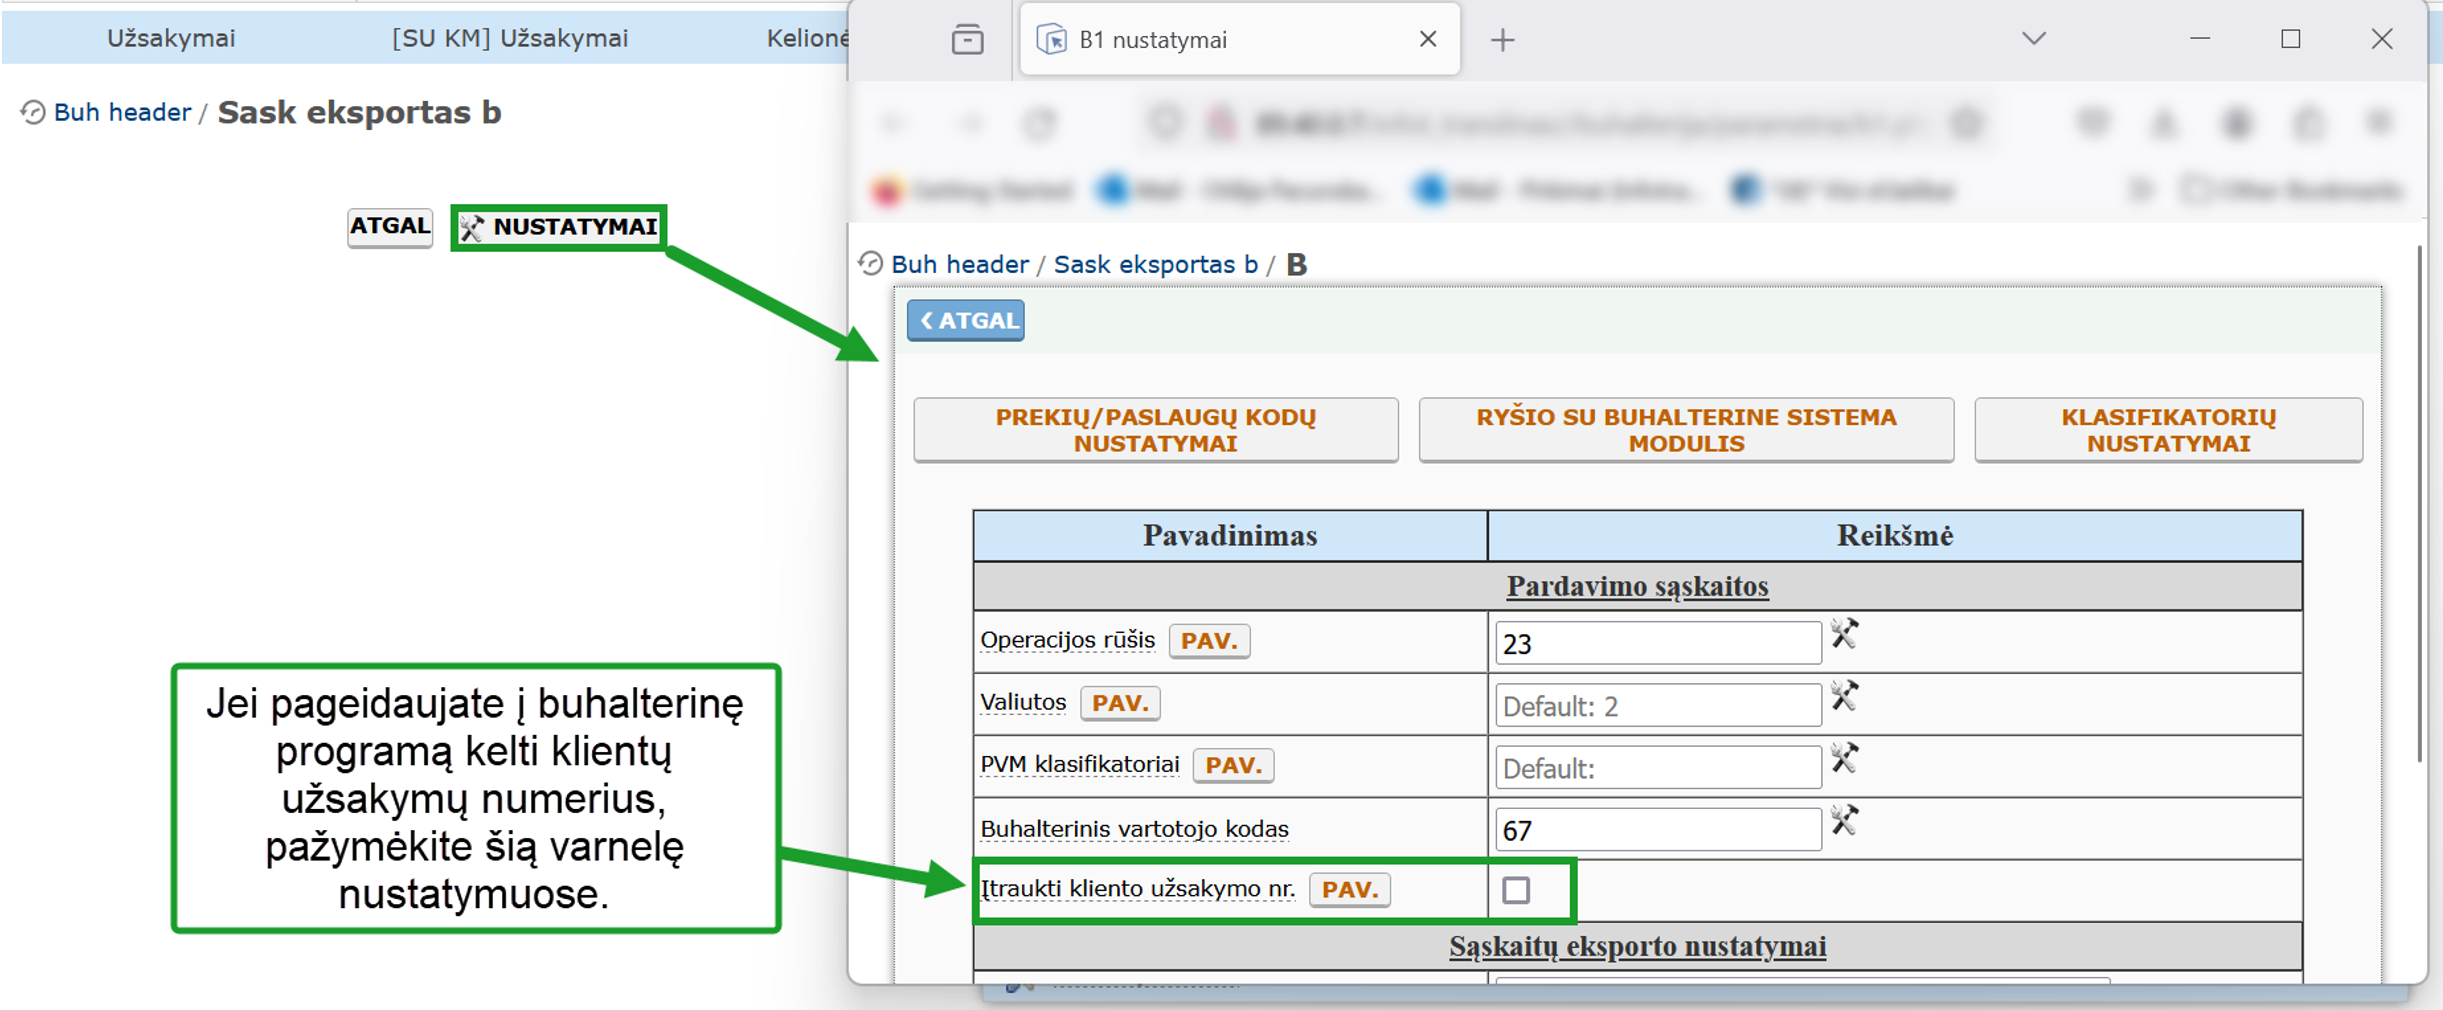This screenshot has height=1010, width=2443.
Task: Click Sask eksportas b breadcrumb link
Action: (x=1156, y=264)
